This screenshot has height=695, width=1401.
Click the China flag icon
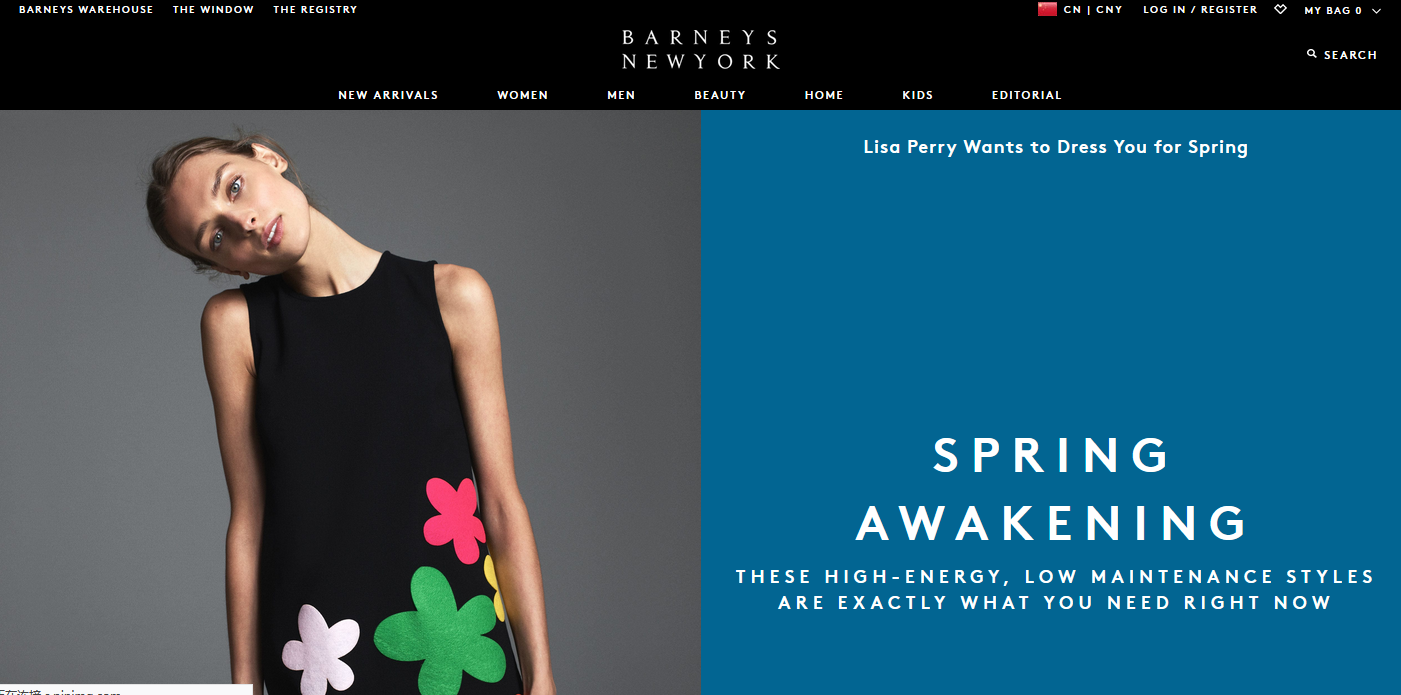tap(1047, 9)
